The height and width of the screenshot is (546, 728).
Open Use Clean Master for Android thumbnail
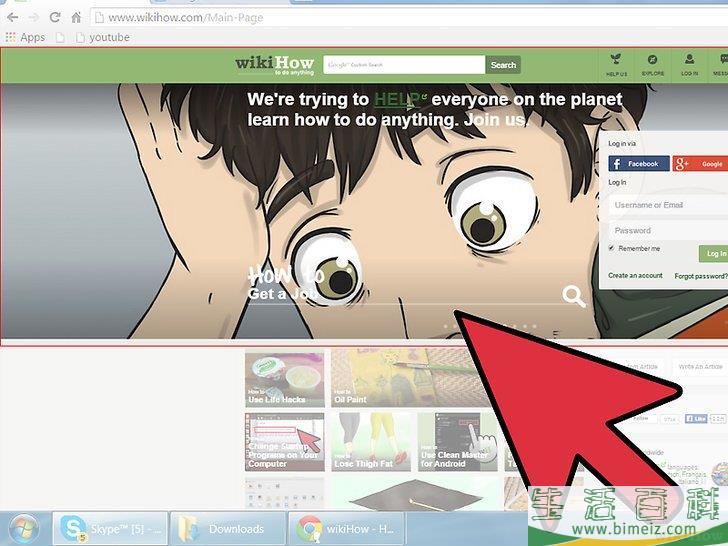457,442
